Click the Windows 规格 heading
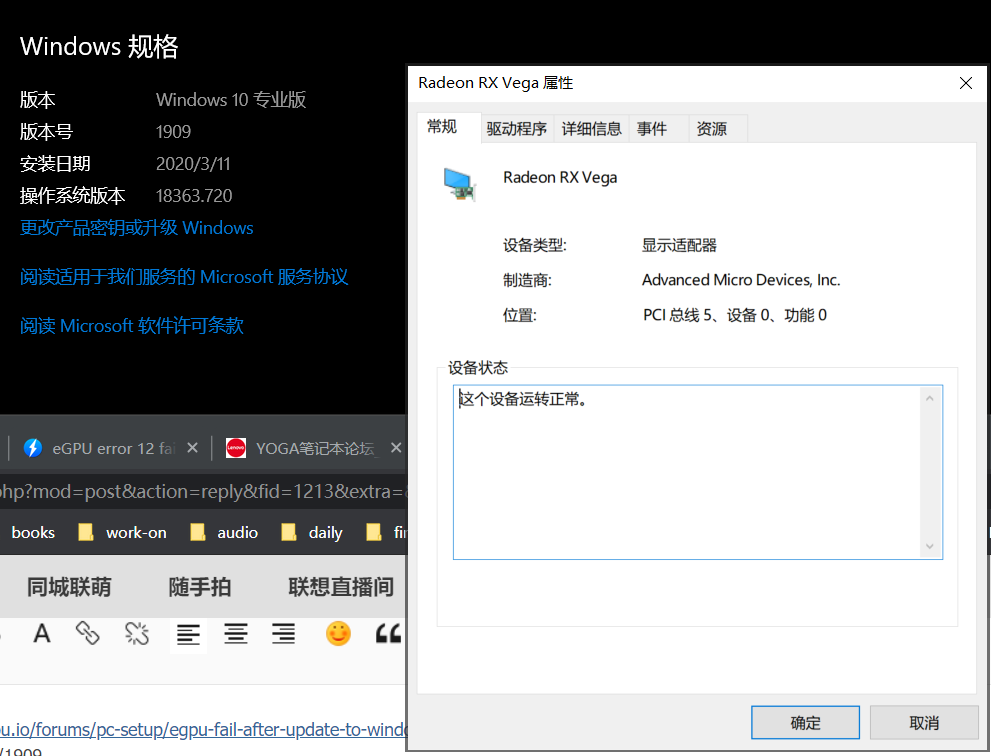991x756 pixels. [99, 47]
